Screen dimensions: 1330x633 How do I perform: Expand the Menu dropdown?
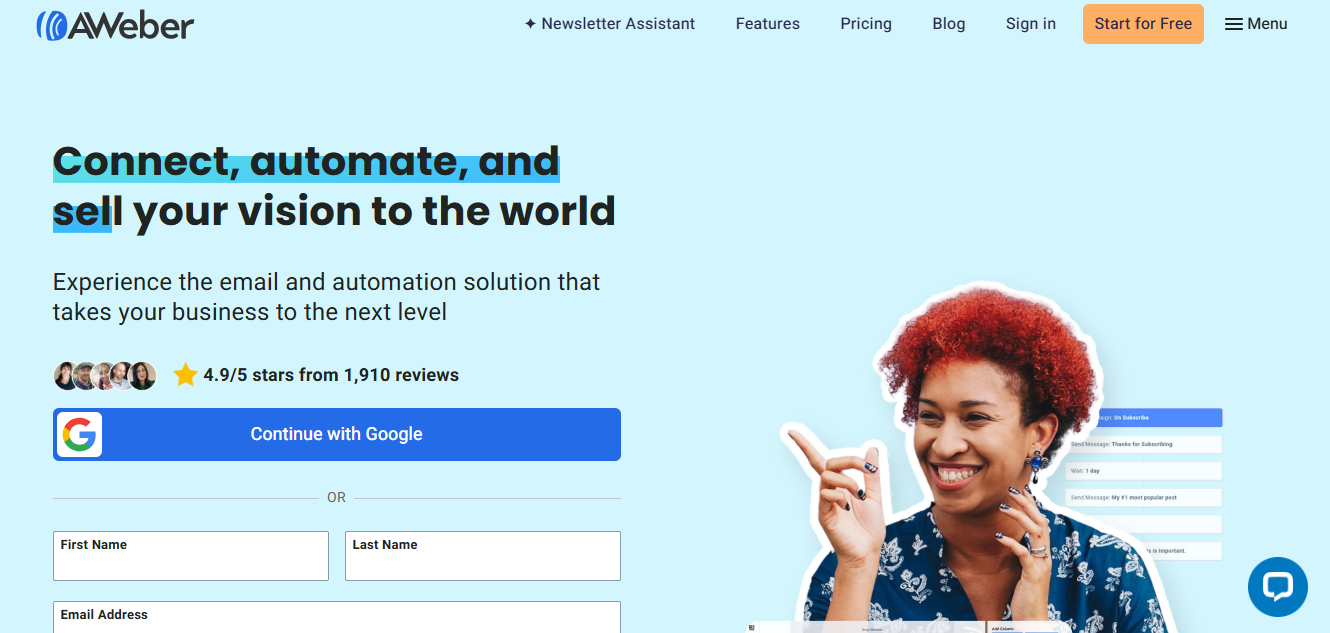[x=1256, y=24]
